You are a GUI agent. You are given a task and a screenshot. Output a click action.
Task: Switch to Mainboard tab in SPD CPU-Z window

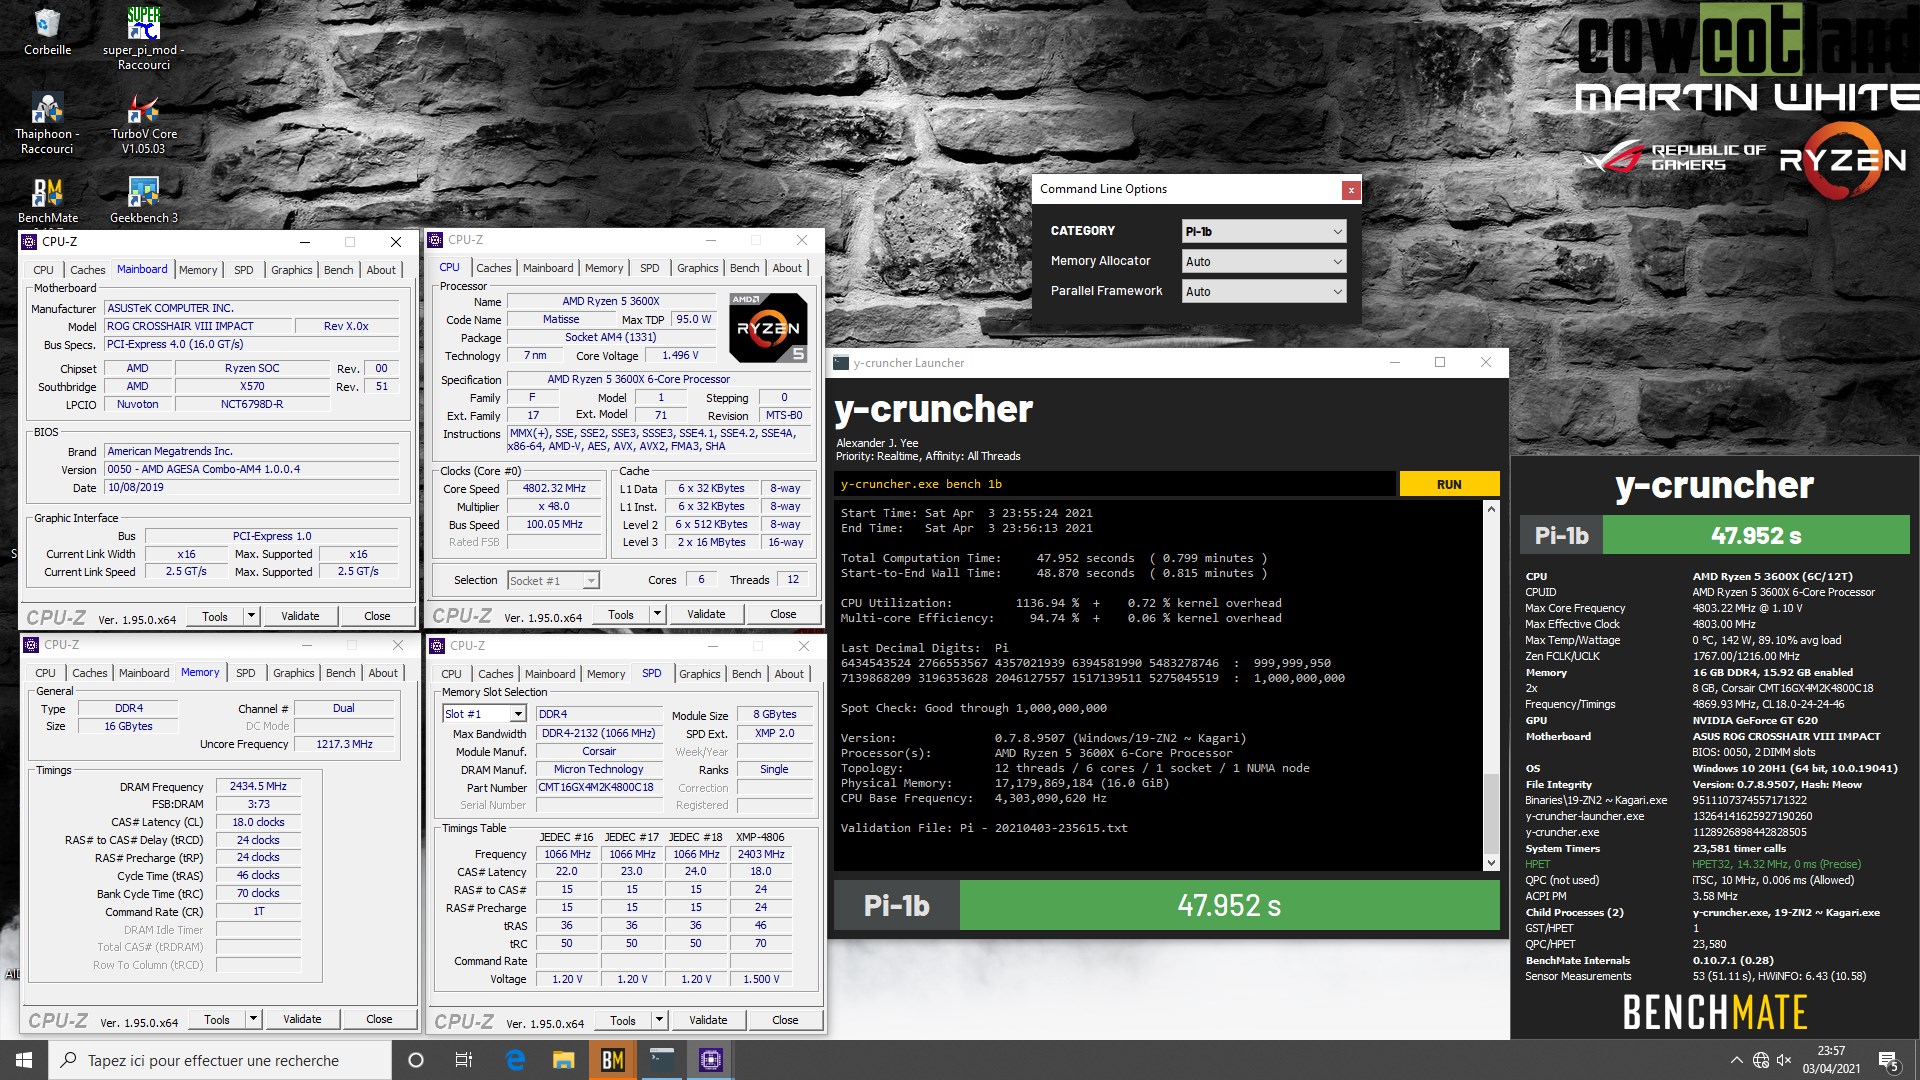[550, 674]
